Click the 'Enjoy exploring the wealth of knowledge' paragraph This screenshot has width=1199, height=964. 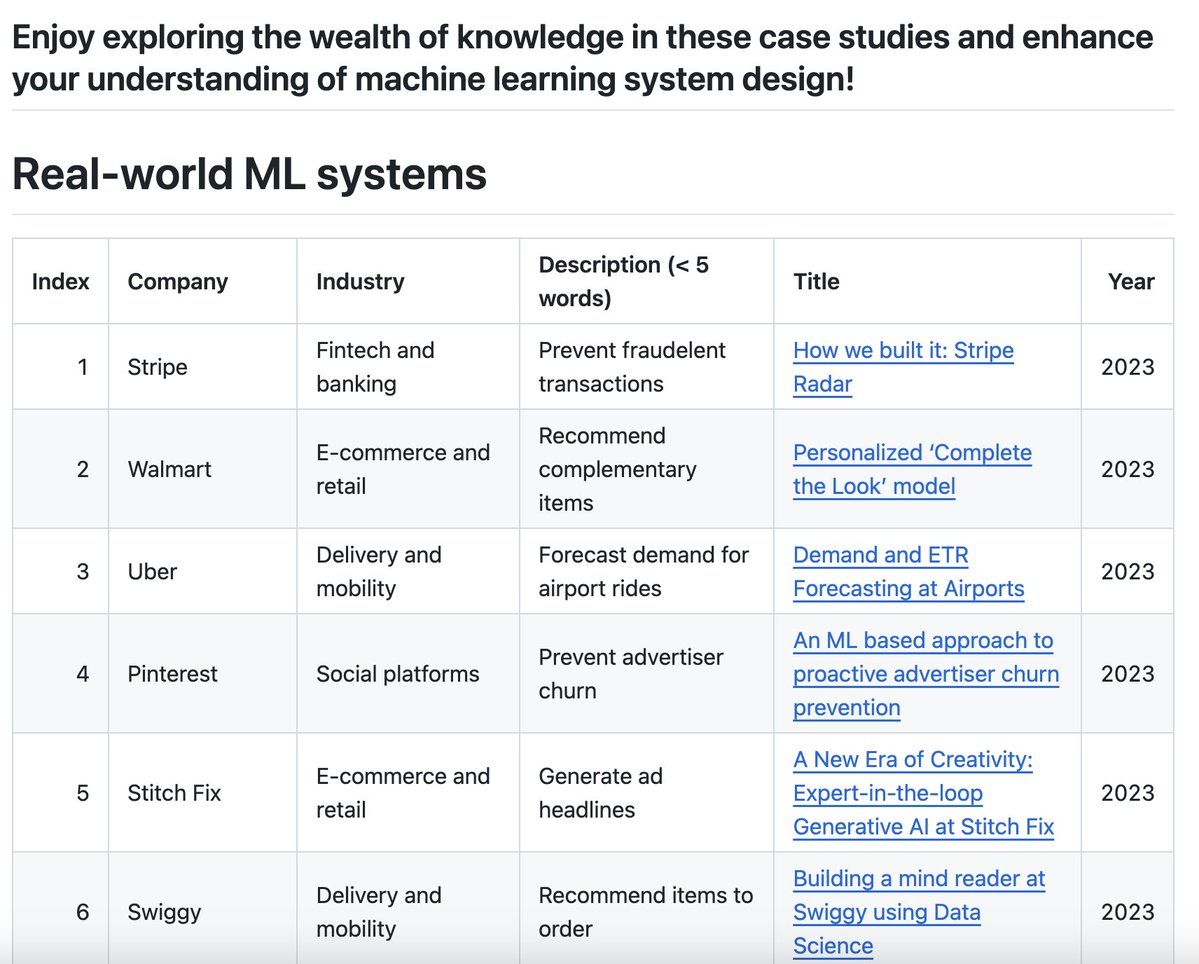click(x=583, y=58)
